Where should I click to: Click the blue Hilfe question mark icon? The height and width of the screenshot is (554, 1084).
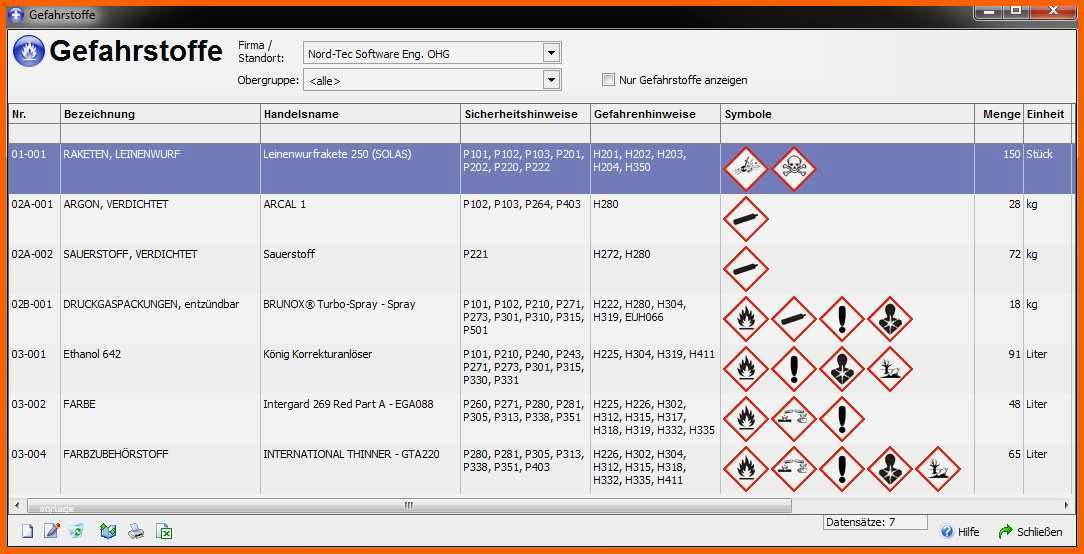[947, 532]
